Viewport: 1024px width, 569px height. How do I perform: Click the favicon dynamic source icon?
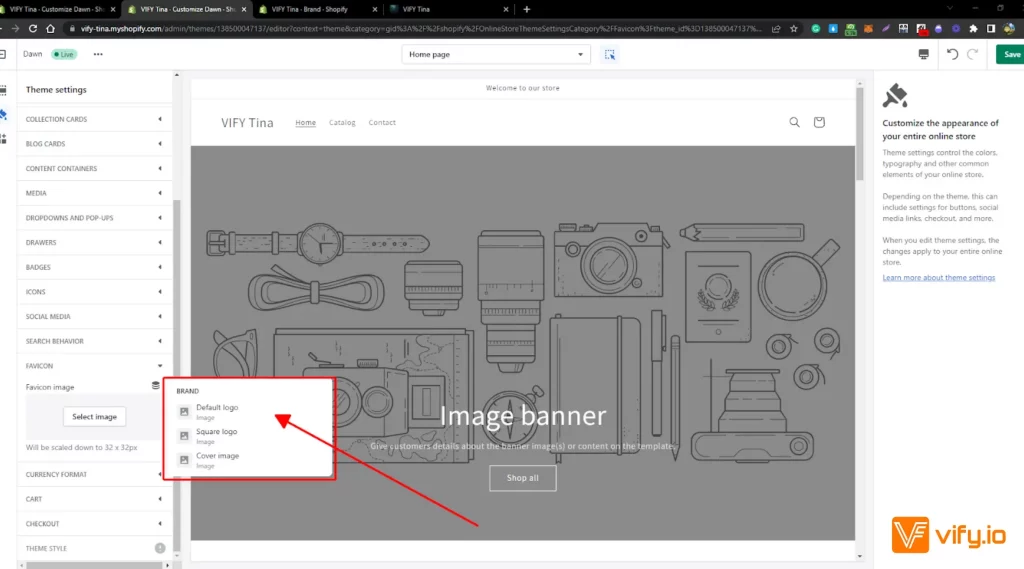pos(155,386)
